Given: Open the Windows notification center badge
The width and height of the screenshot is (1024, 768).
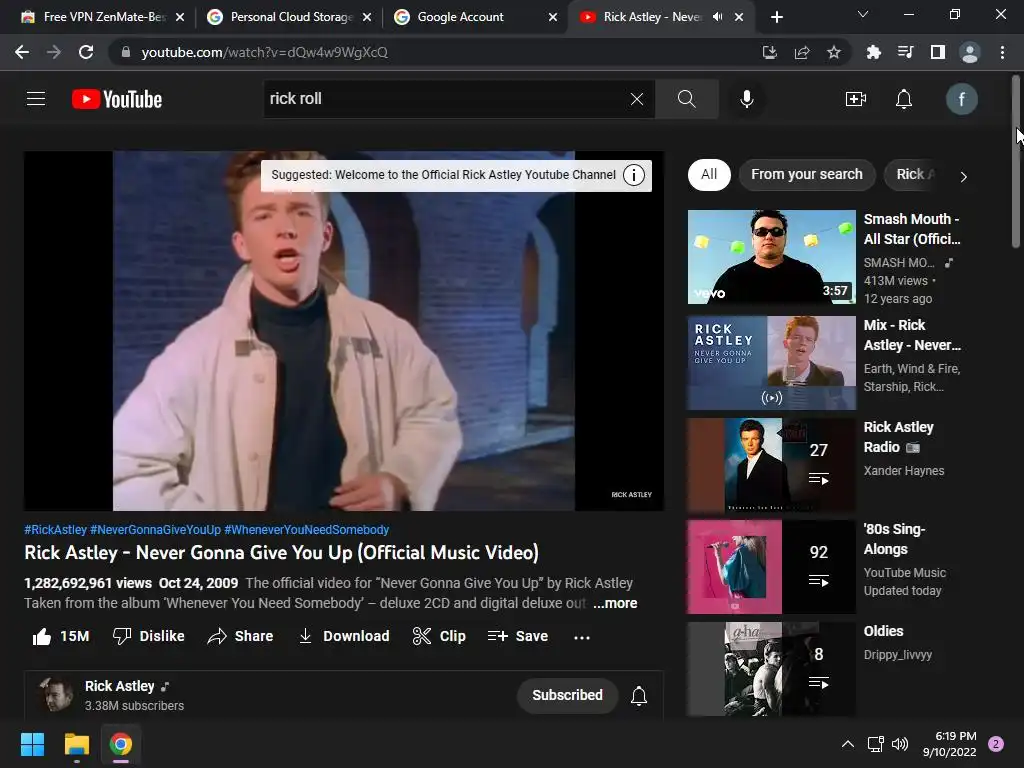Looking at the screenshot, I should pyautogui.click(x=996, y=744).
